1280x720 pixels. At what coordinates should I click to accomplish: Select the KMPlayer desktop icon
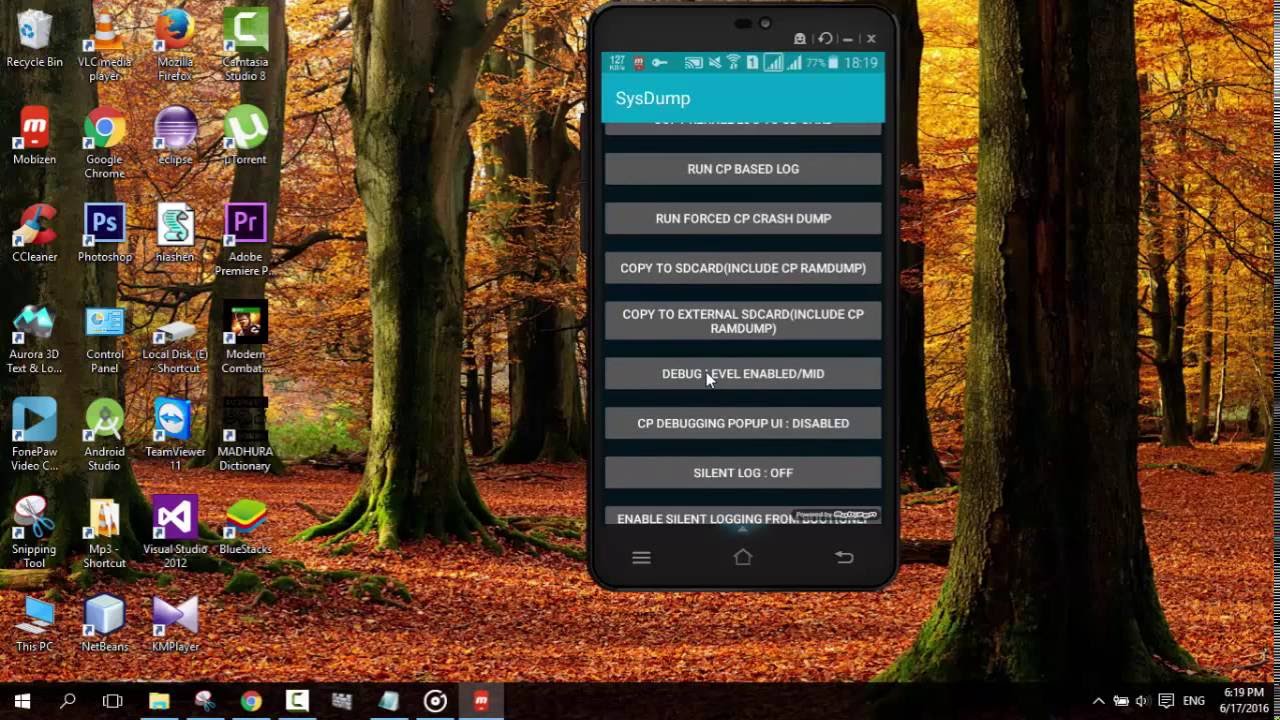pos(175,624)
